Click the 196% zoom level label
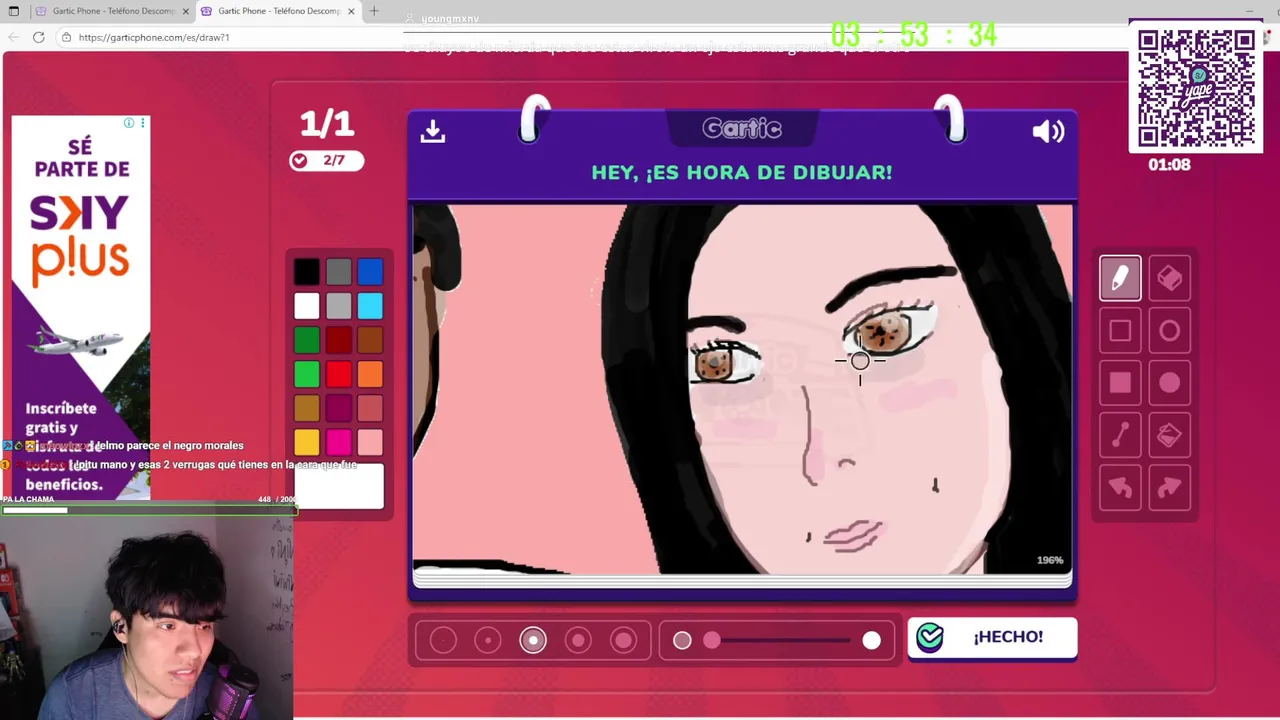This screenshot has width=1280, height=720. coord(1050,560)
